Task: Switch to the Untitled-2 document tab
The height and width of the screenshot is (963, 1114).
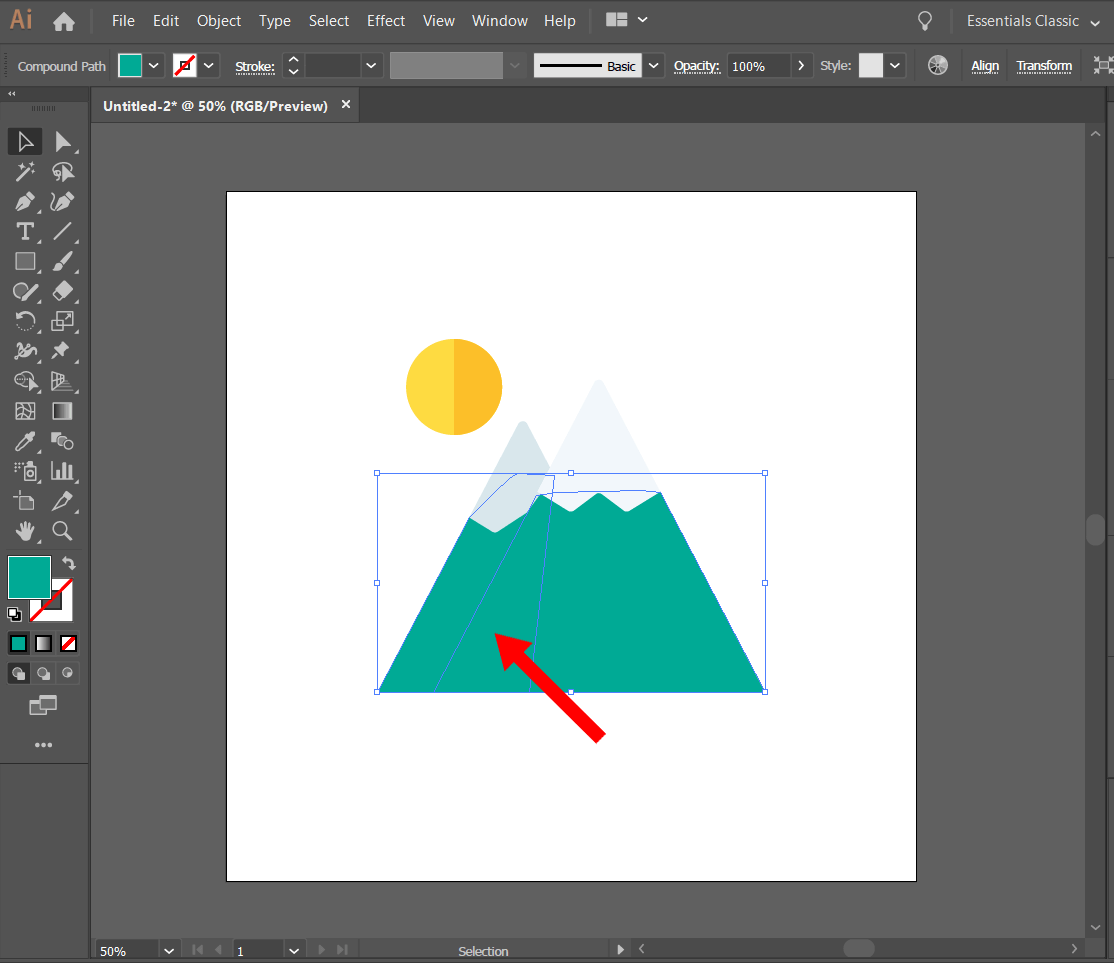Action: point(215,104)
